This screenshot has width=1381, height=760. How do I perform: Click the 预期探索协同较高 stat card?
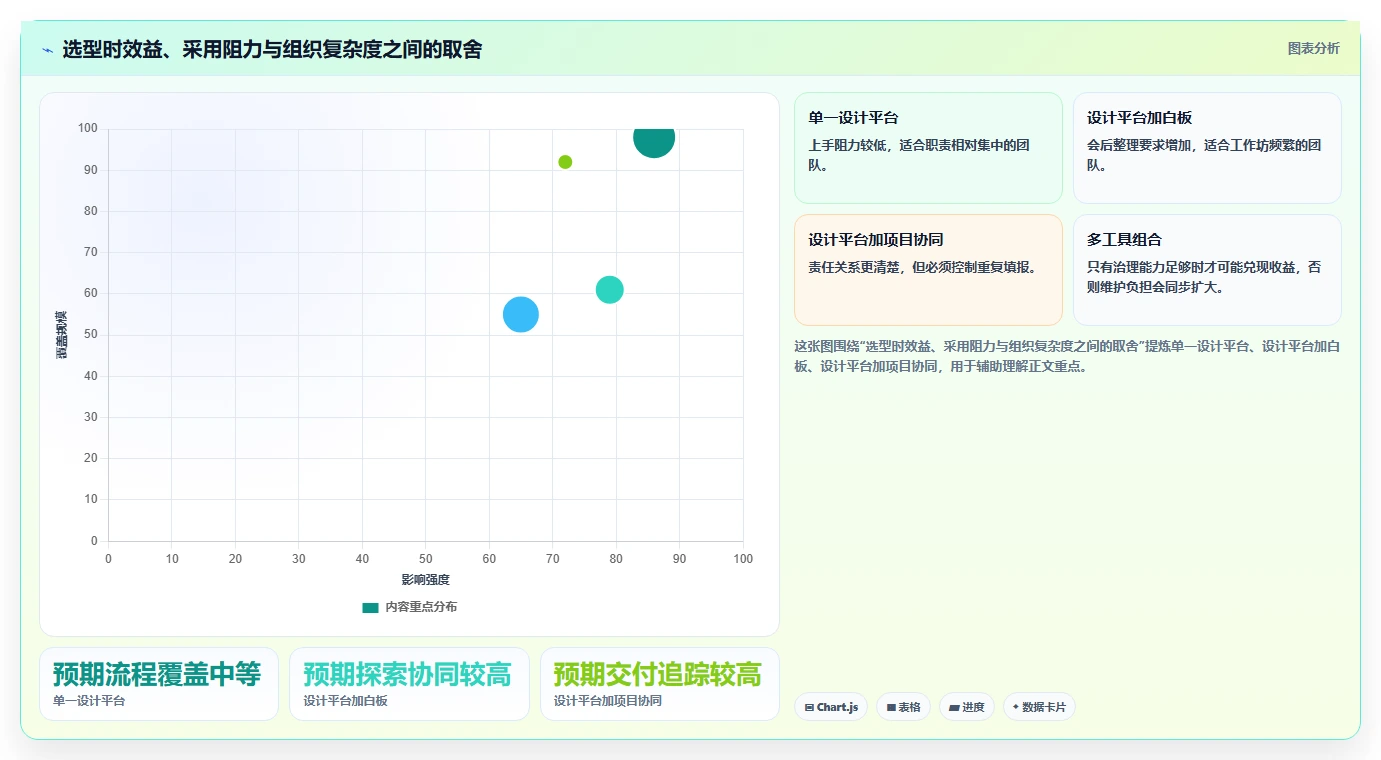pos(409,684)
